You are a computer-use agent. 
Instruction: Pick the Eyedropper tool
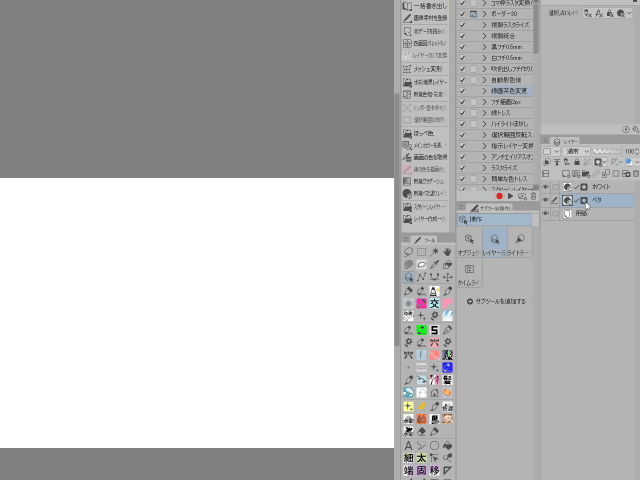[434, 264]
